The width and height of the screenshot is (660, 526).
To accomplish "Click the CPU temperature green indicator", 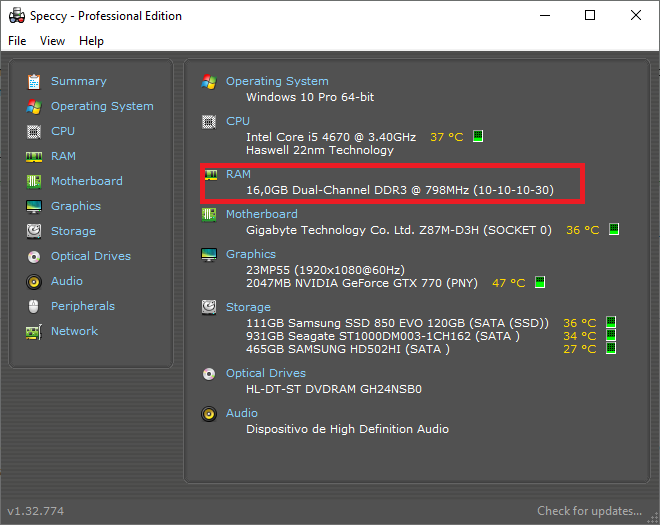I will (478, 136).
